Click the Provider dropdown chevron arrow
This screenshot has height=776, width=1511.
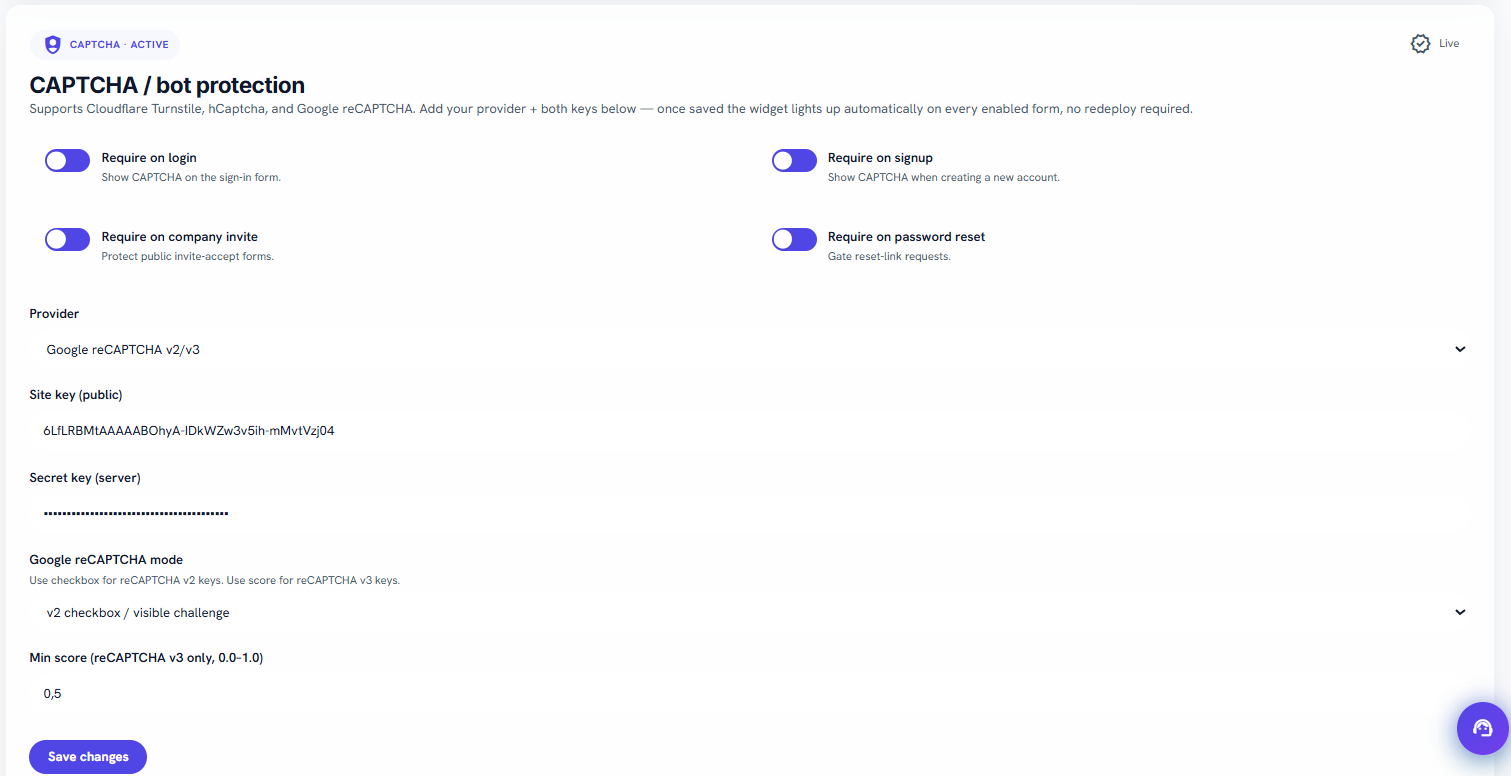[1460, 349]
